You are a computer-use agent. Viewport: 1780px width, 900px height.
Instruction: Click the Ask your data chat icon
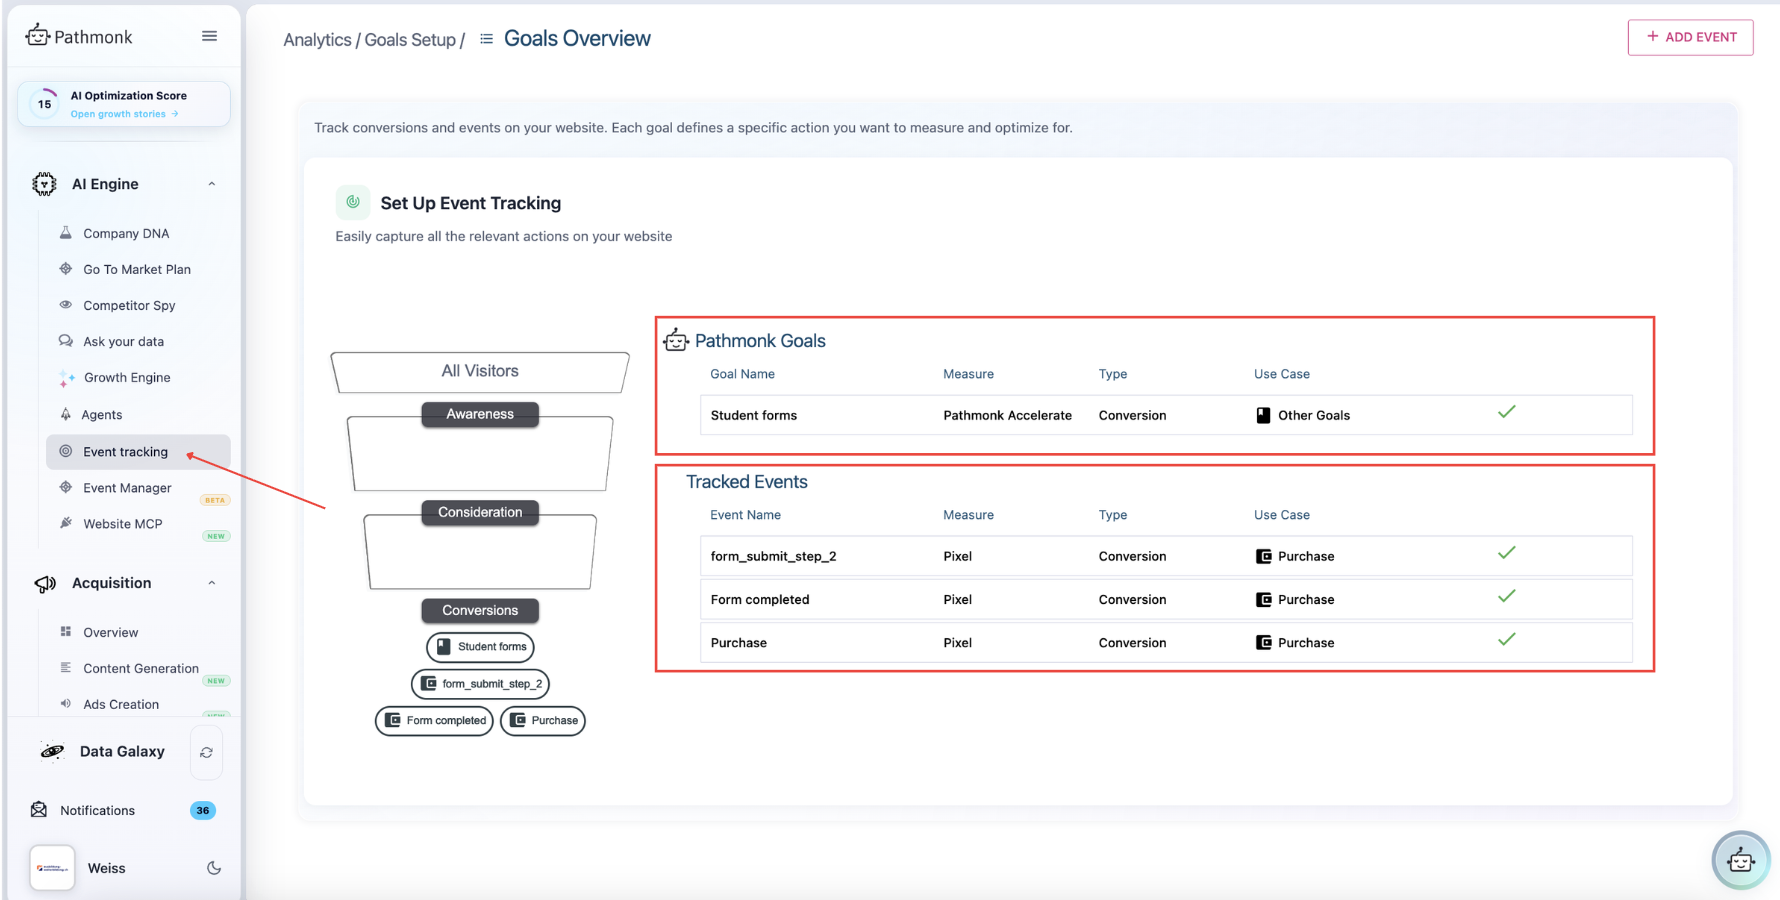click(x=66, y=341)
